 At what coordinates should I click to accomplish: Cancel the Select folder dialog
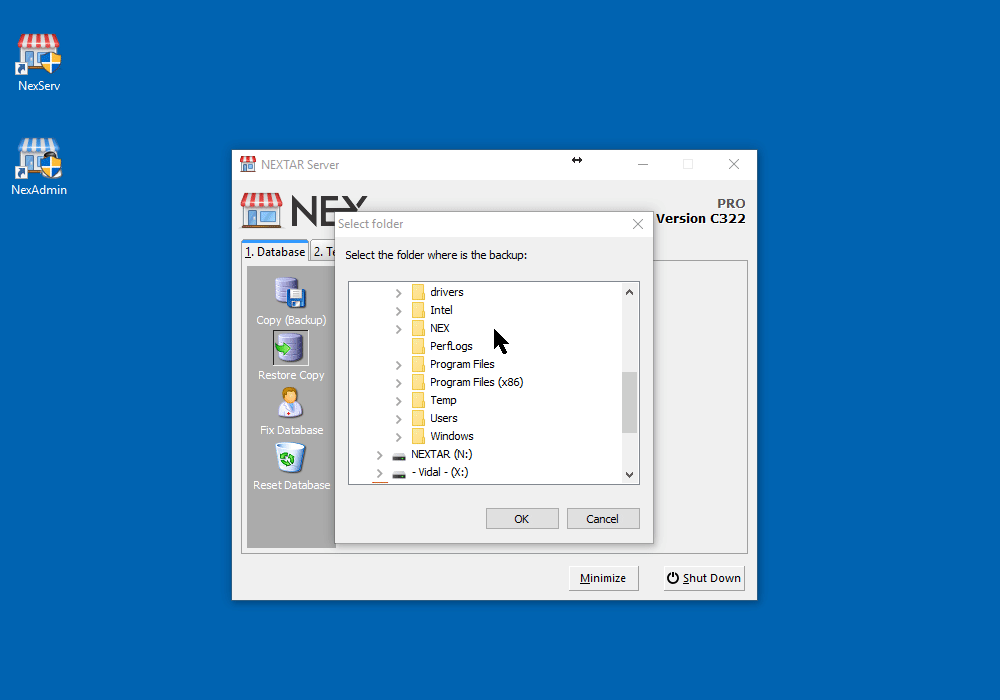(602, 518)
